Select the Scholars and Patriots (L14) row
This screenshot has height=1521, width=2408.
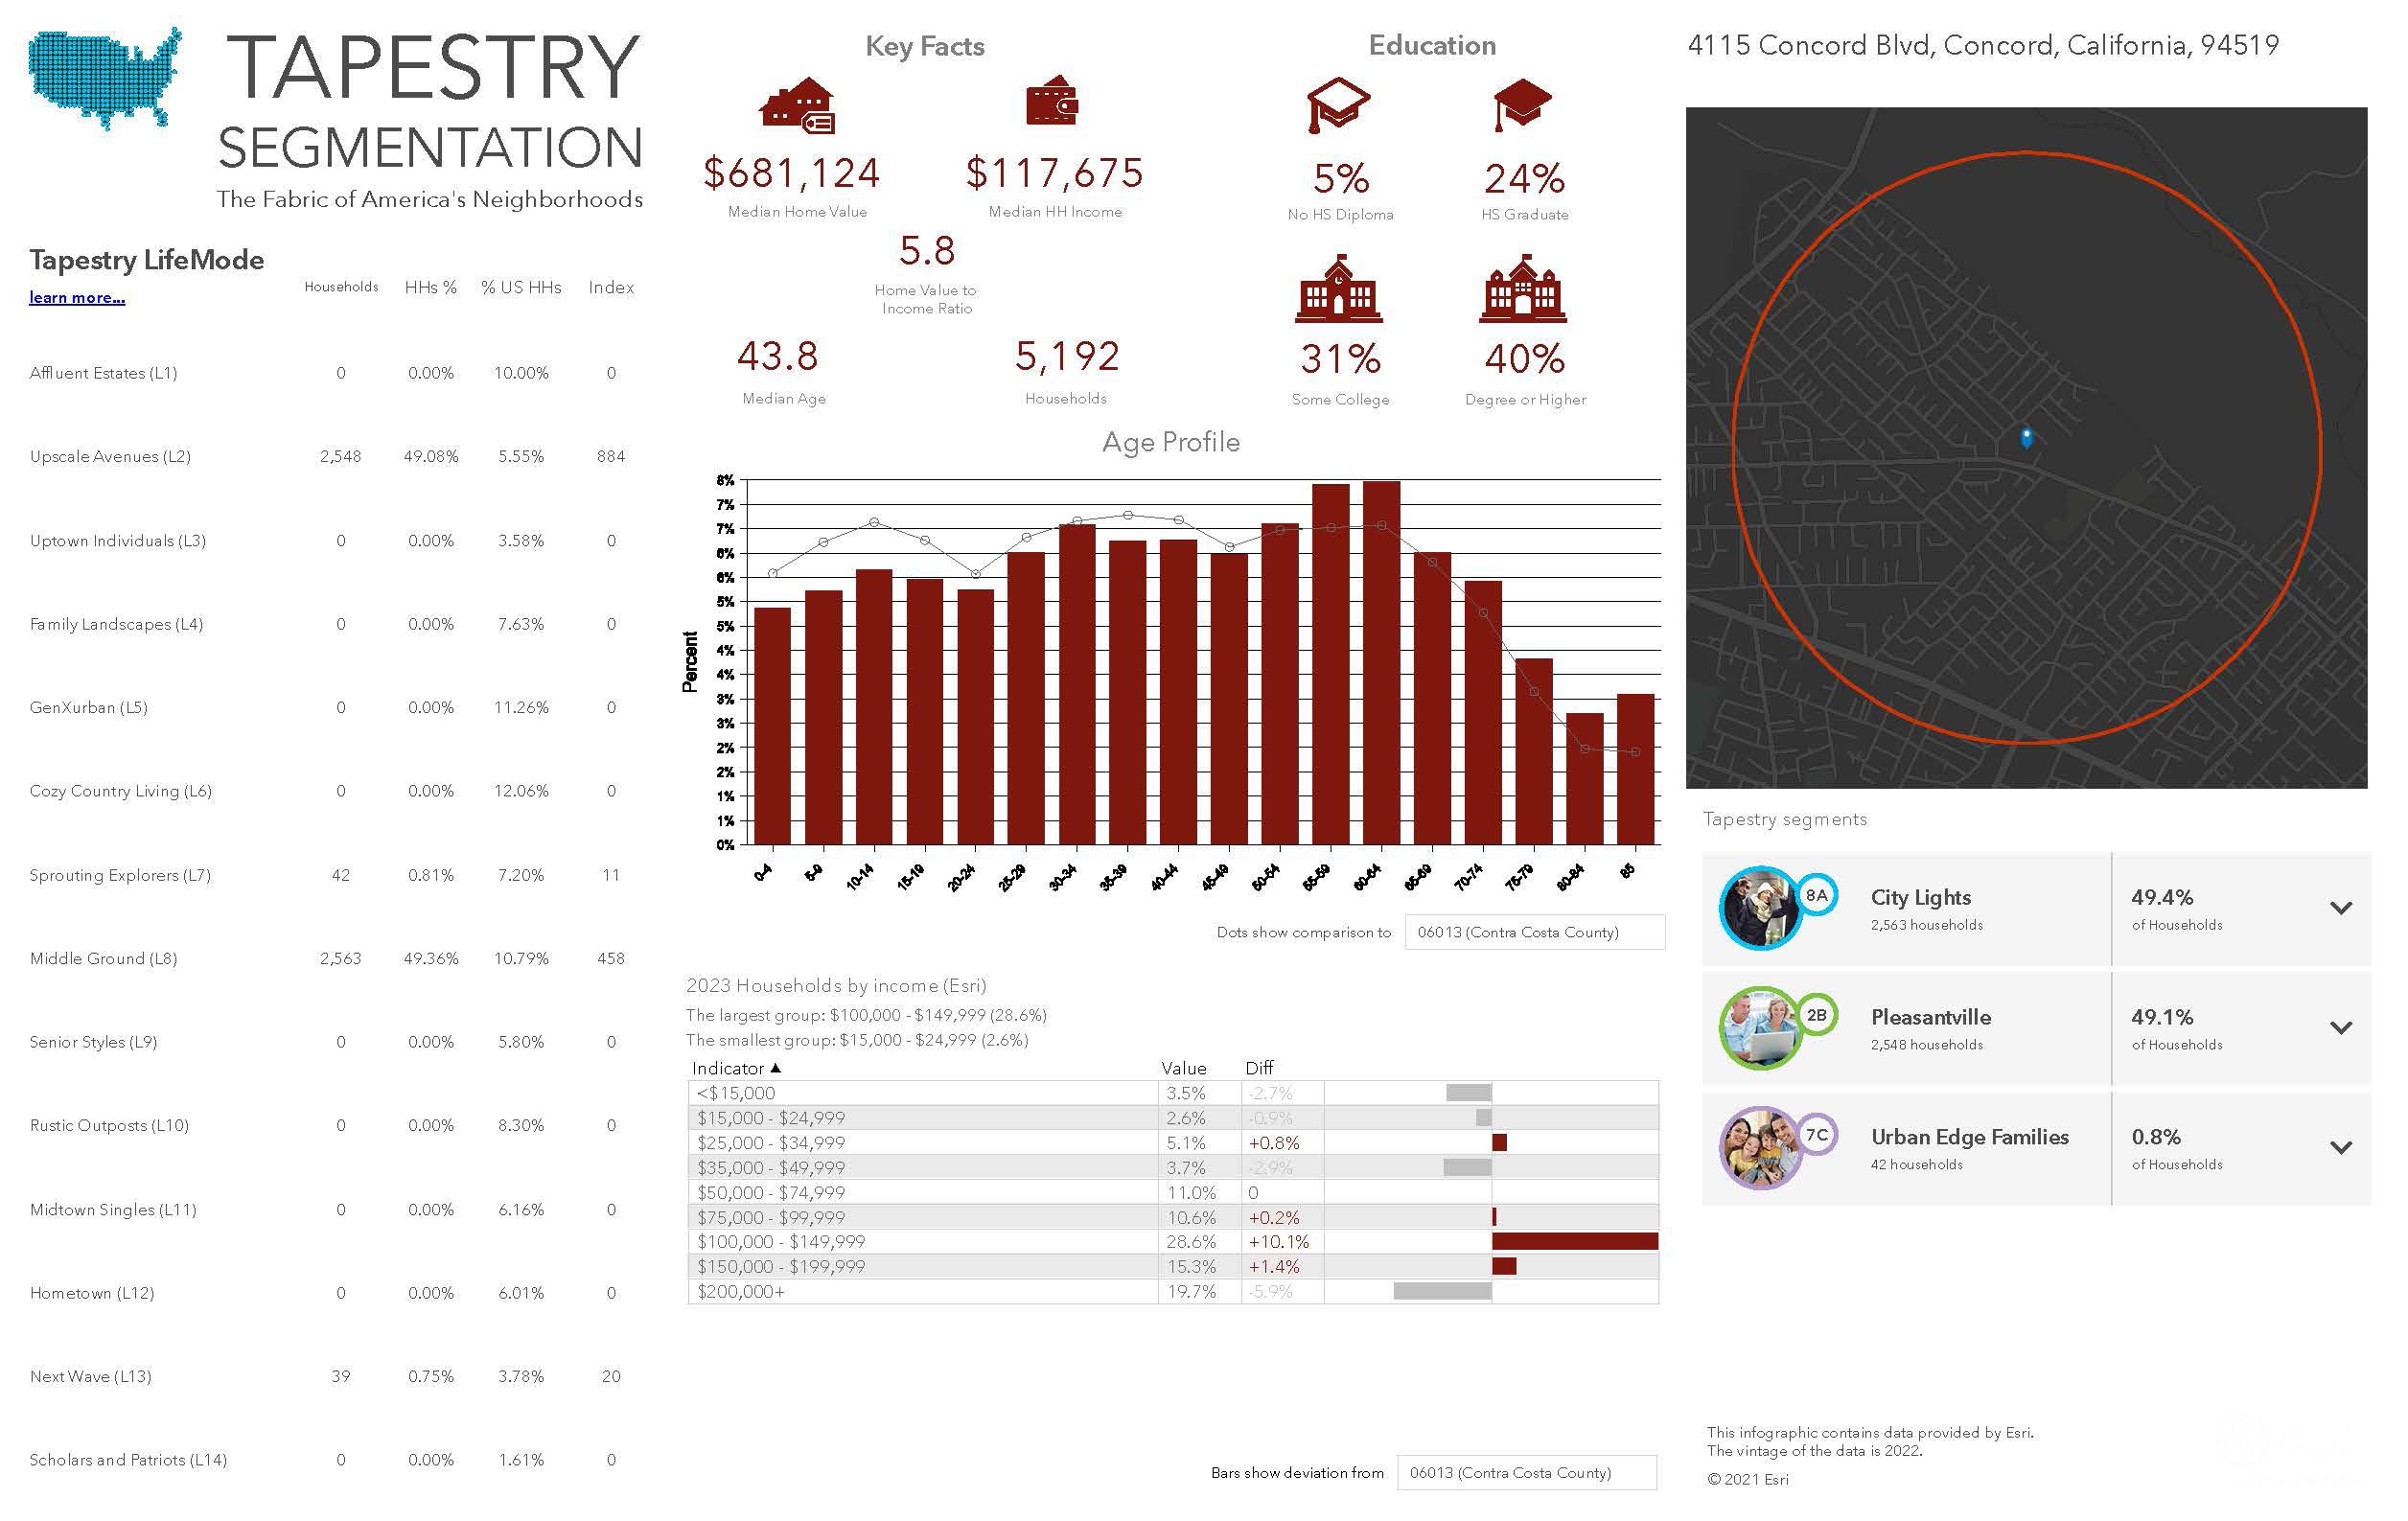[330, 1460]
